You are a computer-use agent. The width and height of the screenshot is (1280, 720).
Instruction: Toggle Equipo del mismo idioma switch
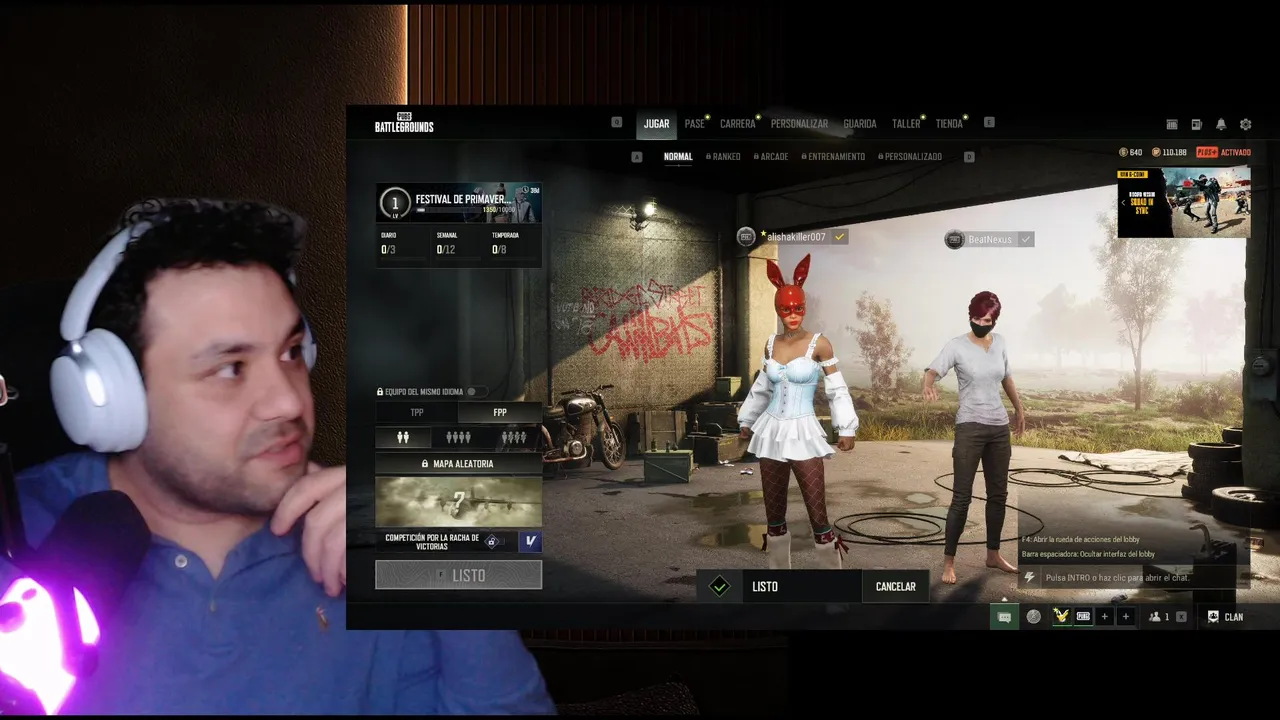tap(476, 392)
